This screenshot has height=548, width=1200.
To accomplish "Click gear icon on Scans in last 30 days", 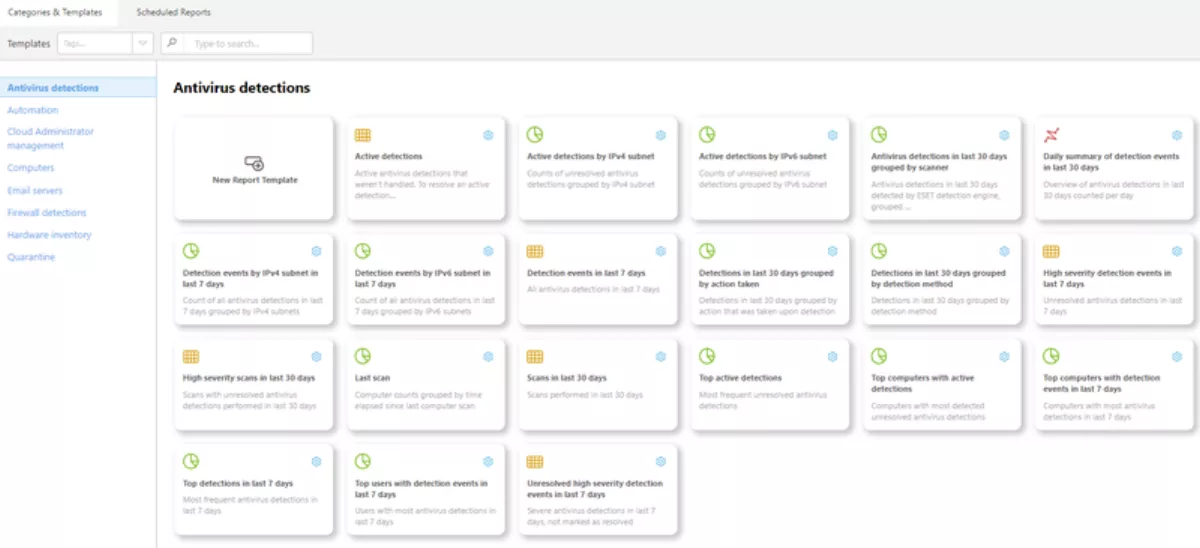I will pyautogui.click(x=660, y=356).
